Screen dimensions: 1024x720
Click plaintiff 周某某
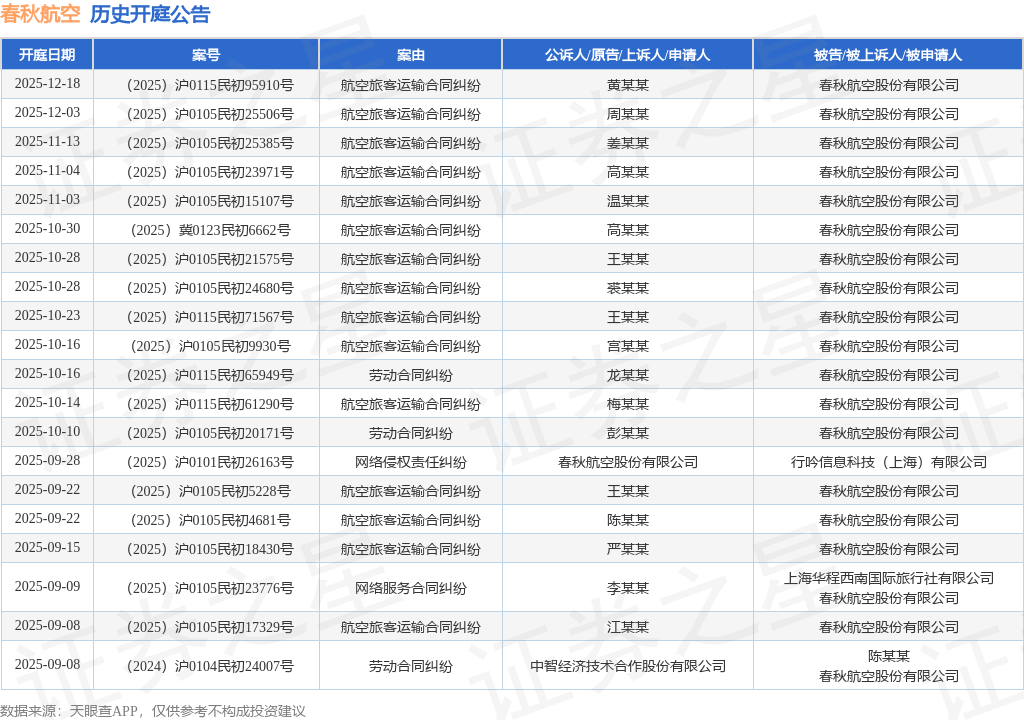click(627, 114)
